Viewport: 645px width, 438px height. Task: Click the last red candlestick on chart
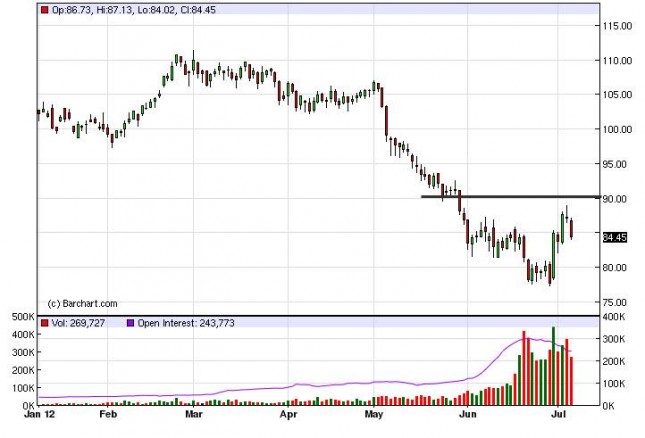(x=571, y=229)
